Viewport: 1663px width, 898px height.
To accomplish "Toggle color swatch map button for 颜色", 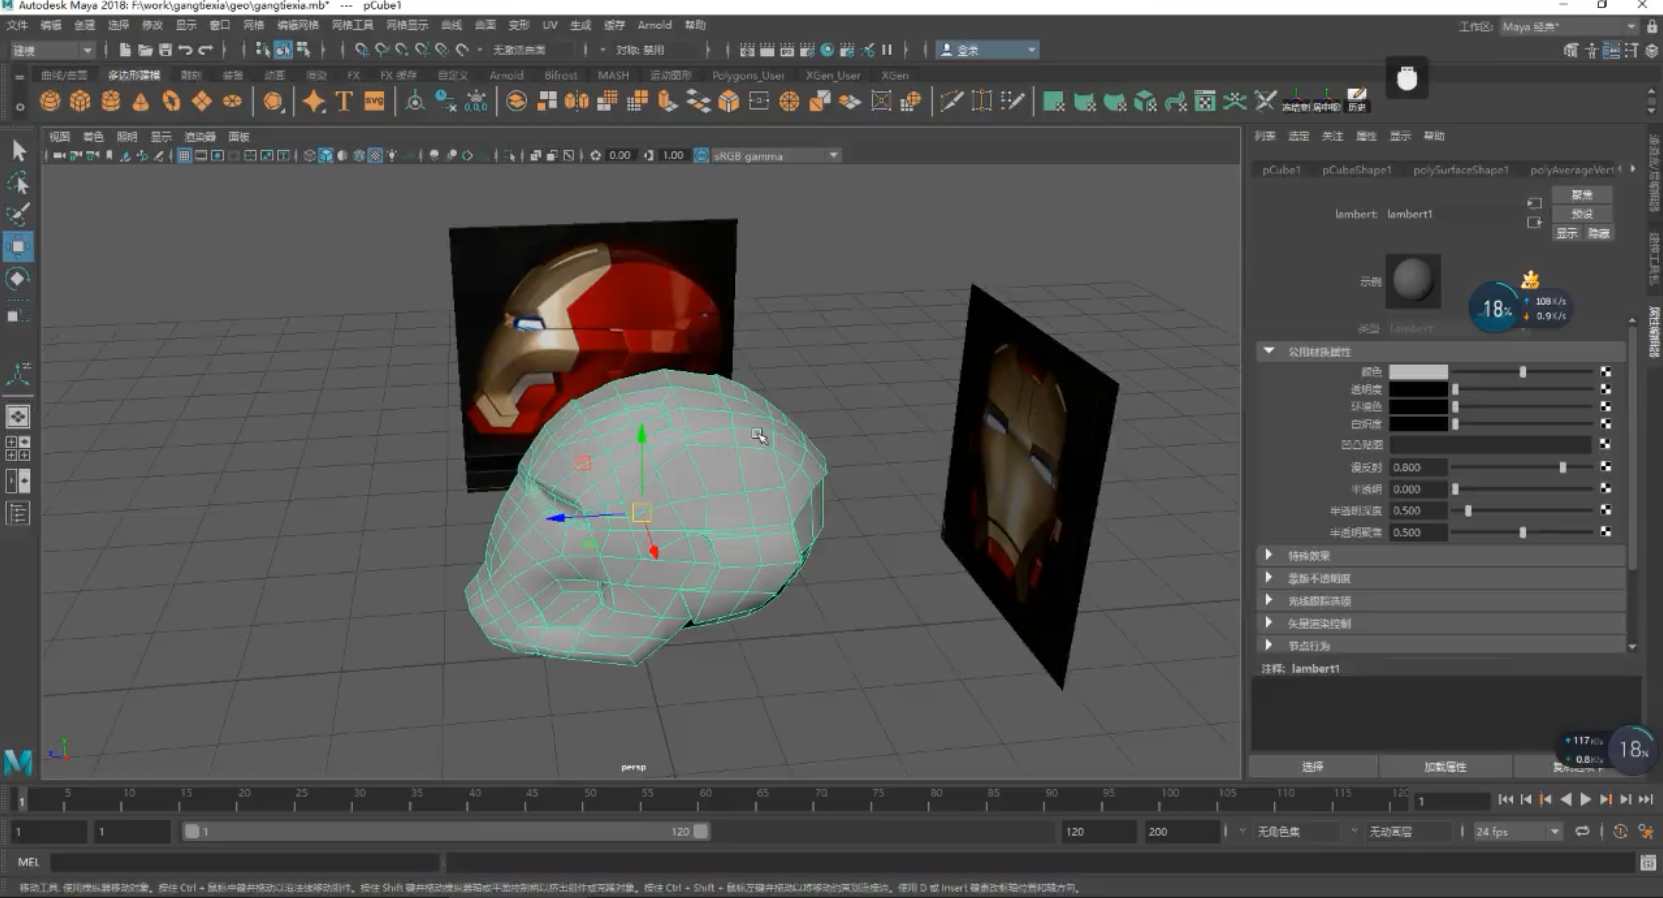I will (x=1605, y=372).
